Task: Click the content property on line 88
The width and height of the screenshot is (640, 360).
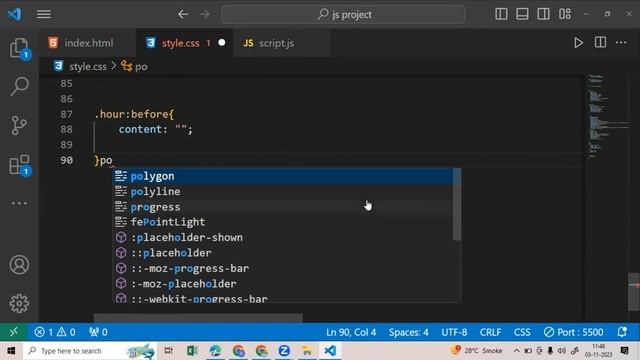Action: tap(140, 129)
